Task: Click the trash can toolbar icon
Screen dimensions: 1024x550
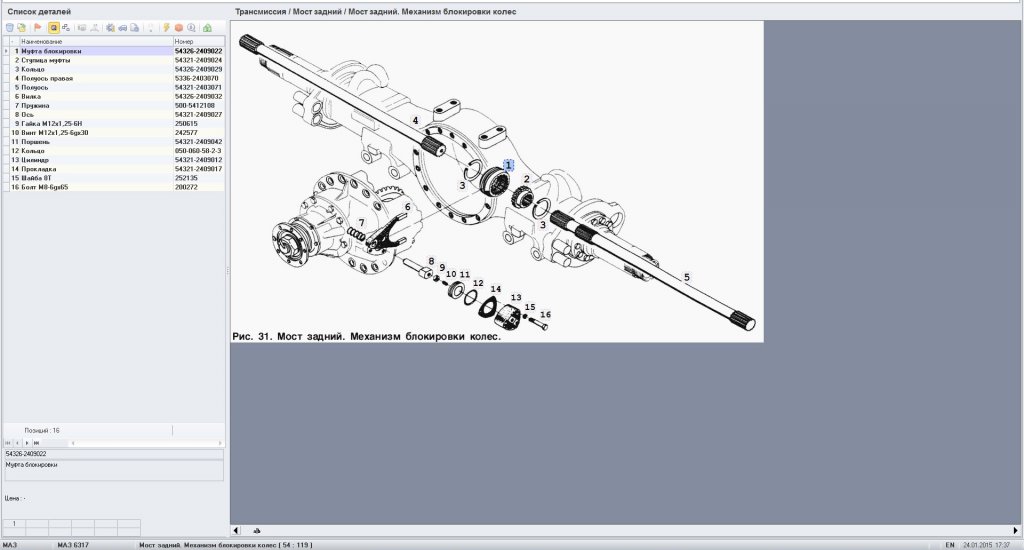Action: point(10,27)
